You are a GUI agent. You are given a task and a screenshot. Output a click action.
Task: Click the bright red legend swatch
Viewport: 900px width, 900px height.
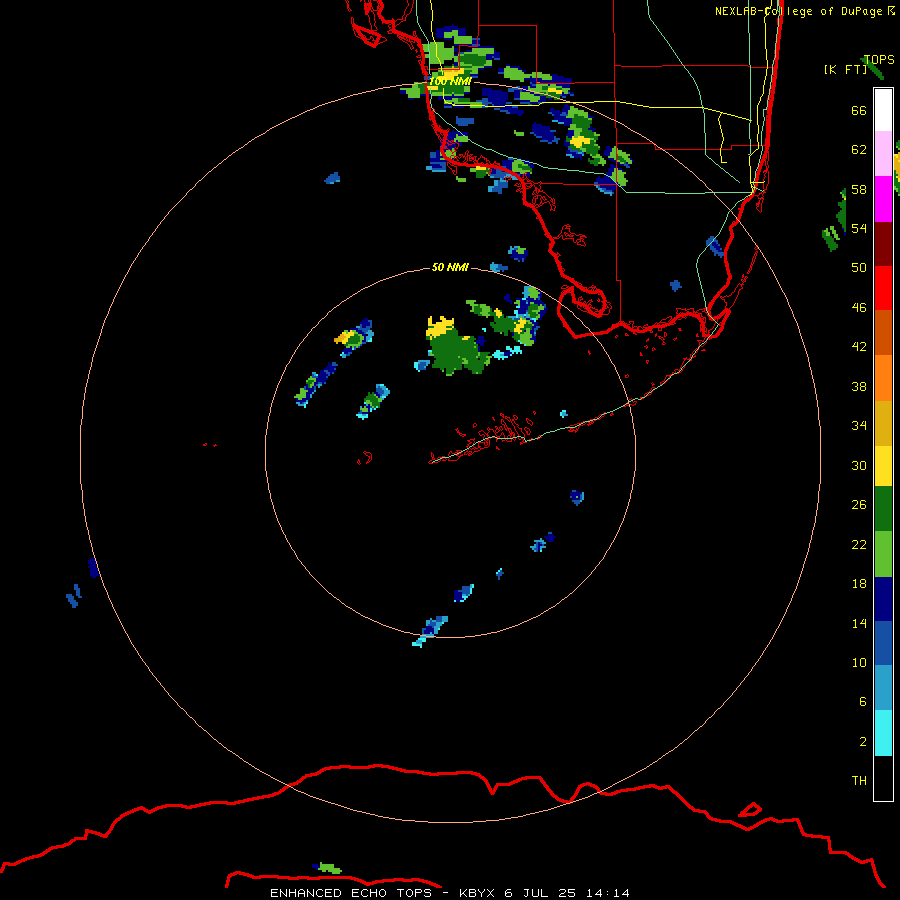(x=883, y=288)
